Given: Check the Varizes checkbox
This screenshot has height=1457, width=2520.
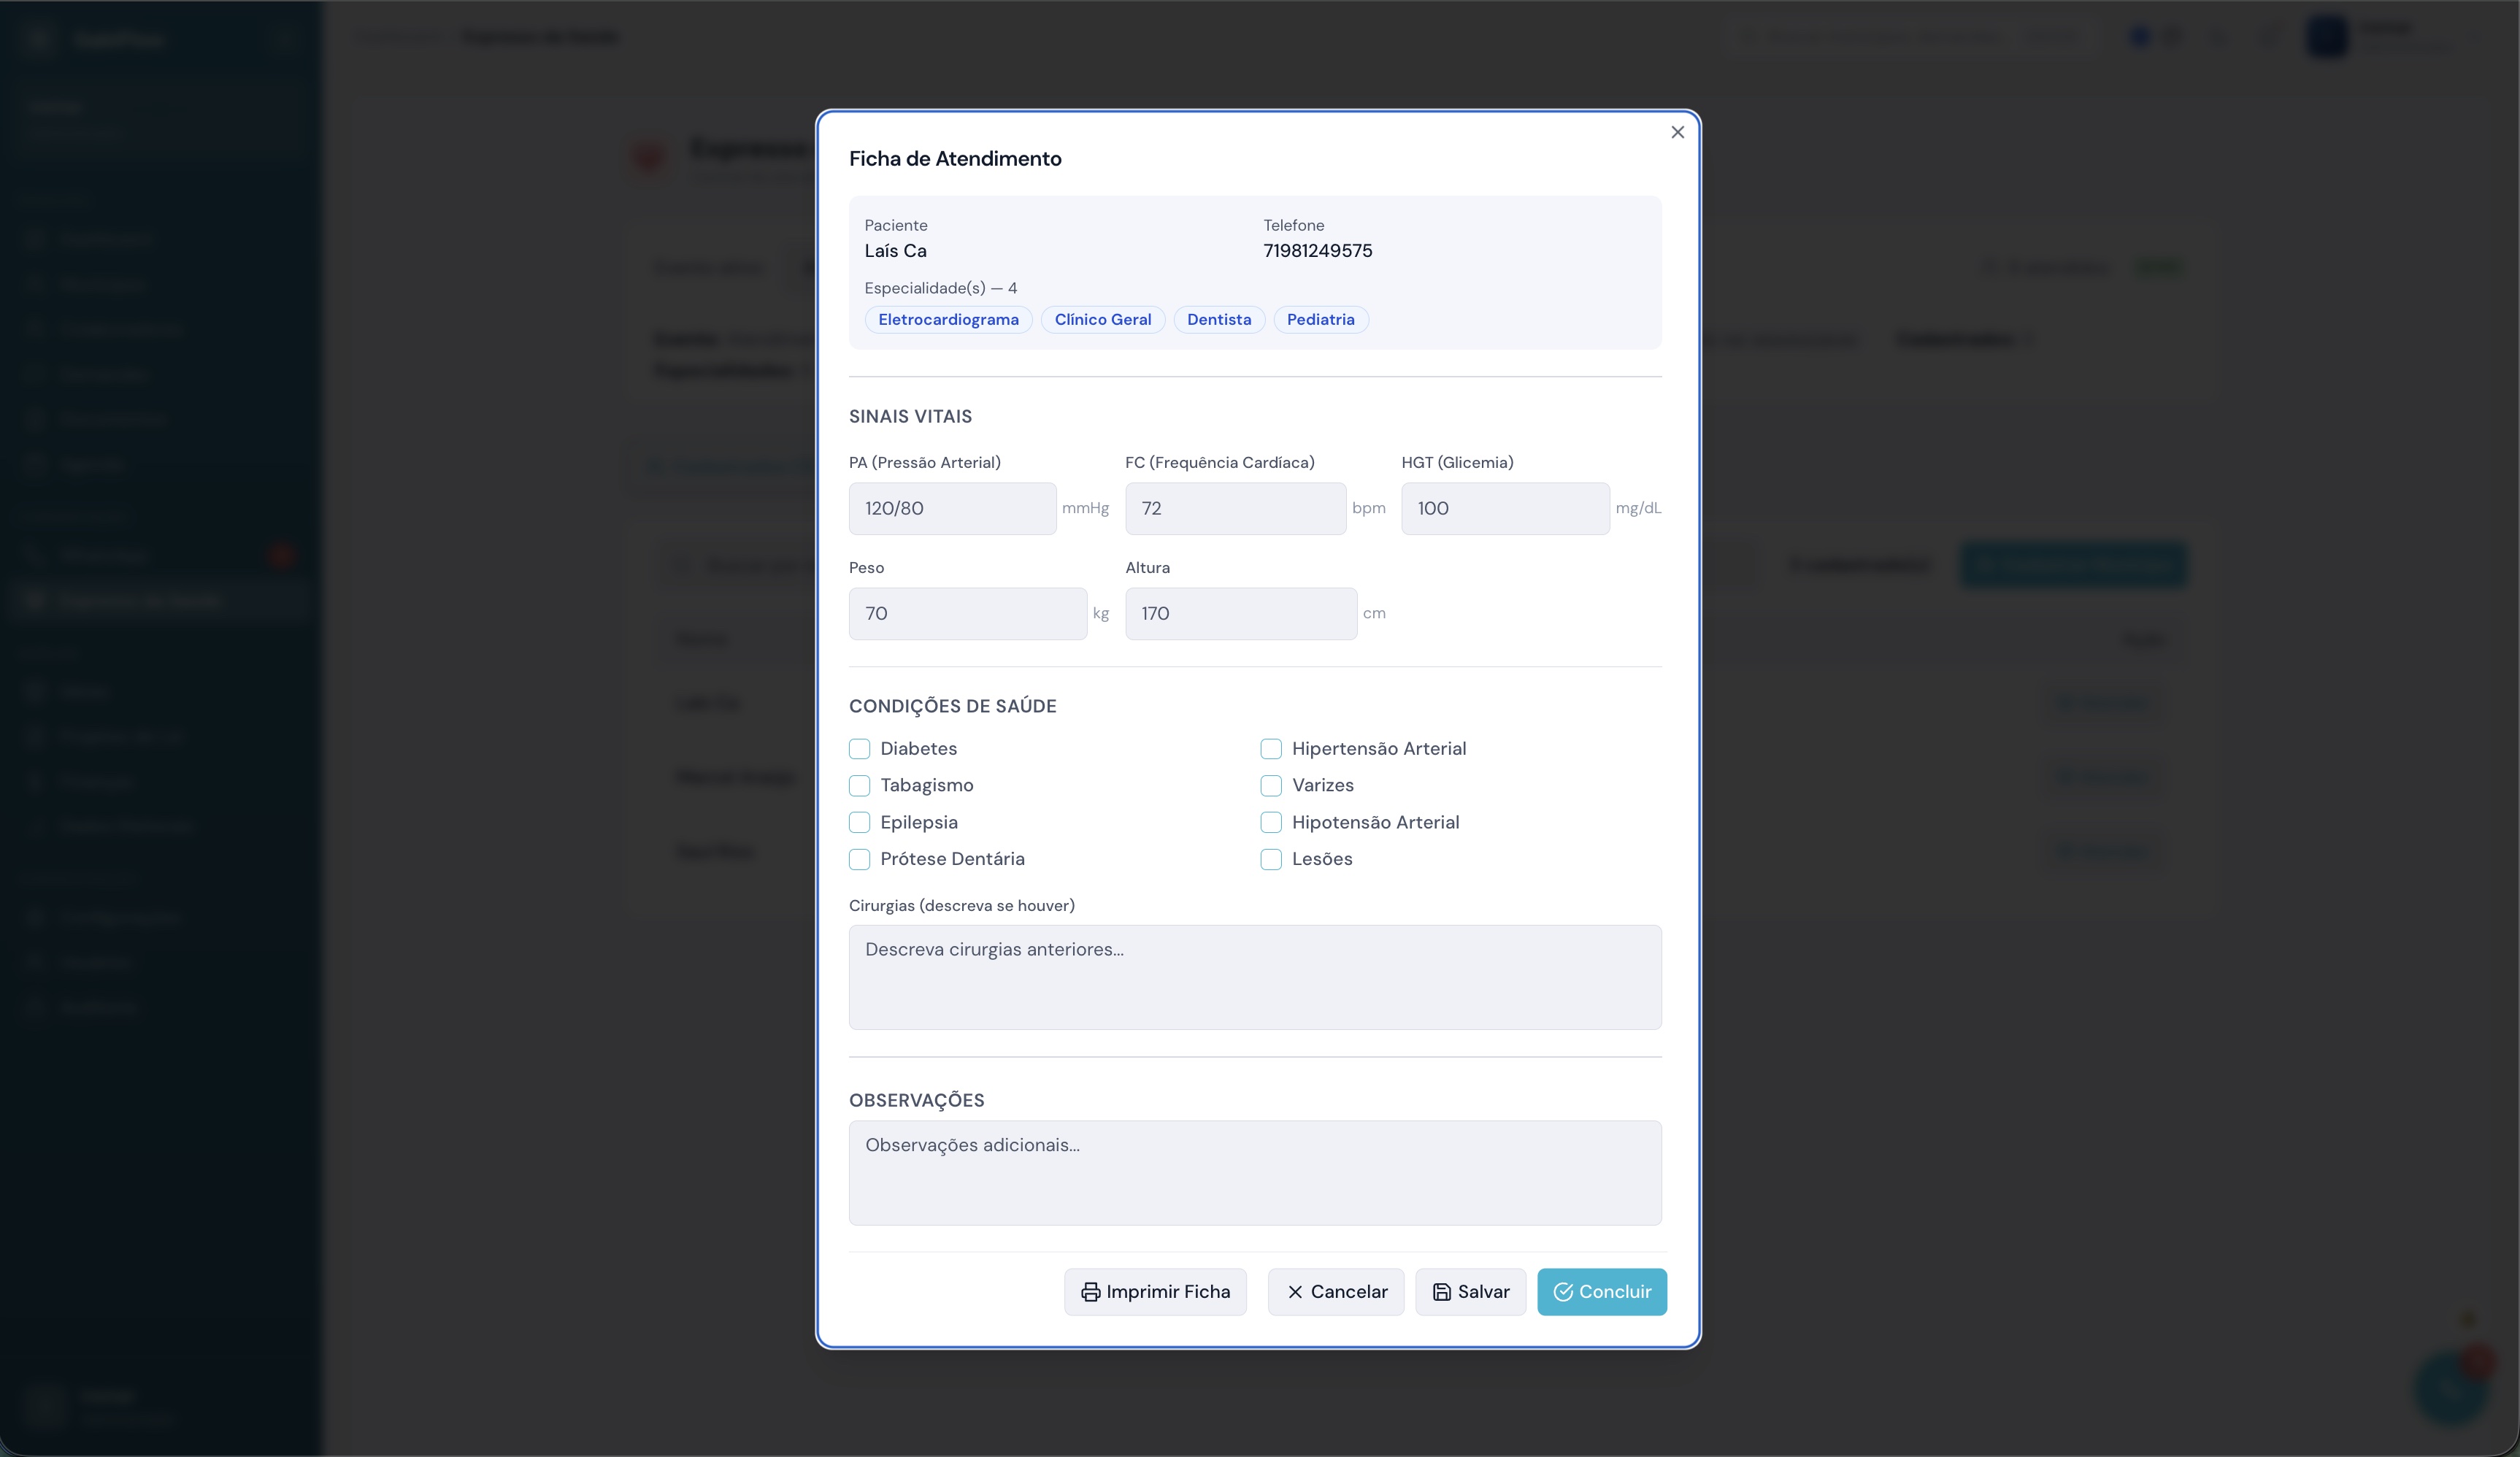Looking at the screenshot, I should click(1271, 785).
